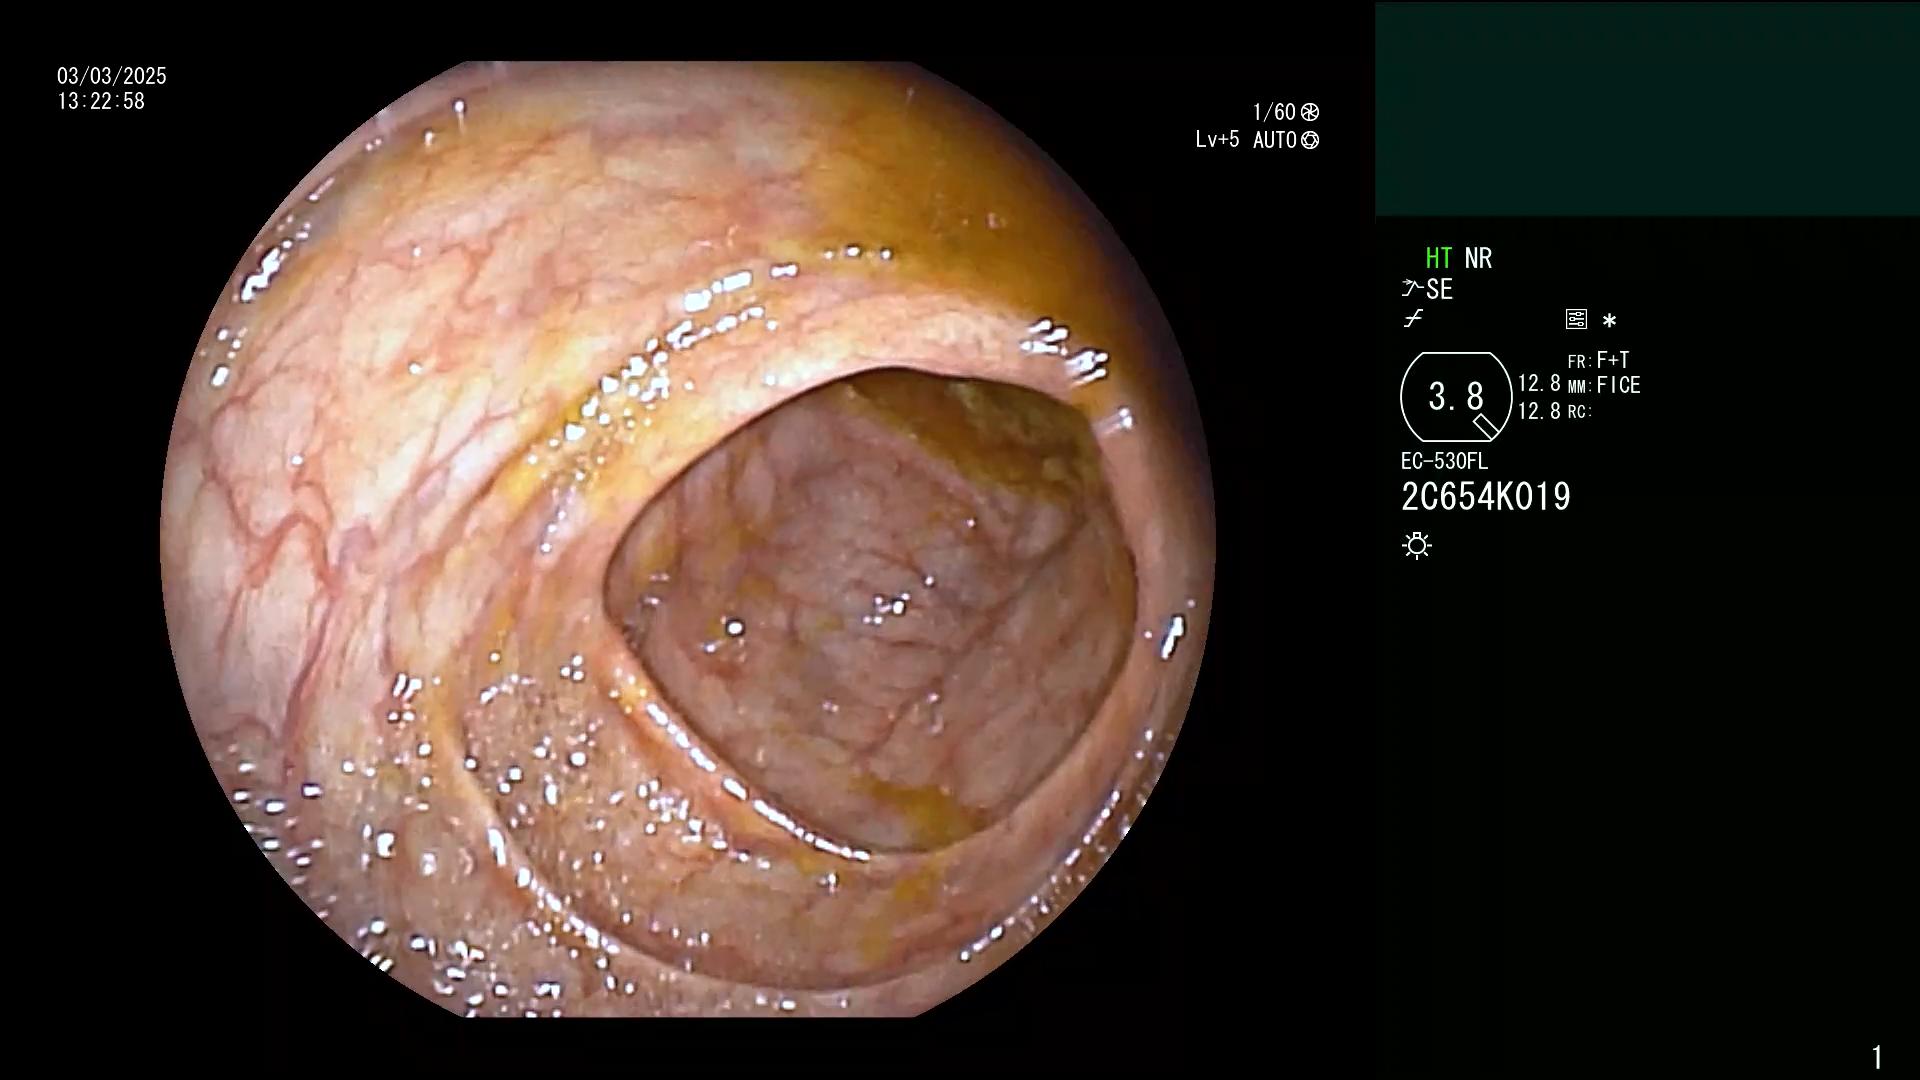Viewport: 1920px width, 1080px height.
Task: Click the time 13:22:58
Action: click(x=101, y=101)
